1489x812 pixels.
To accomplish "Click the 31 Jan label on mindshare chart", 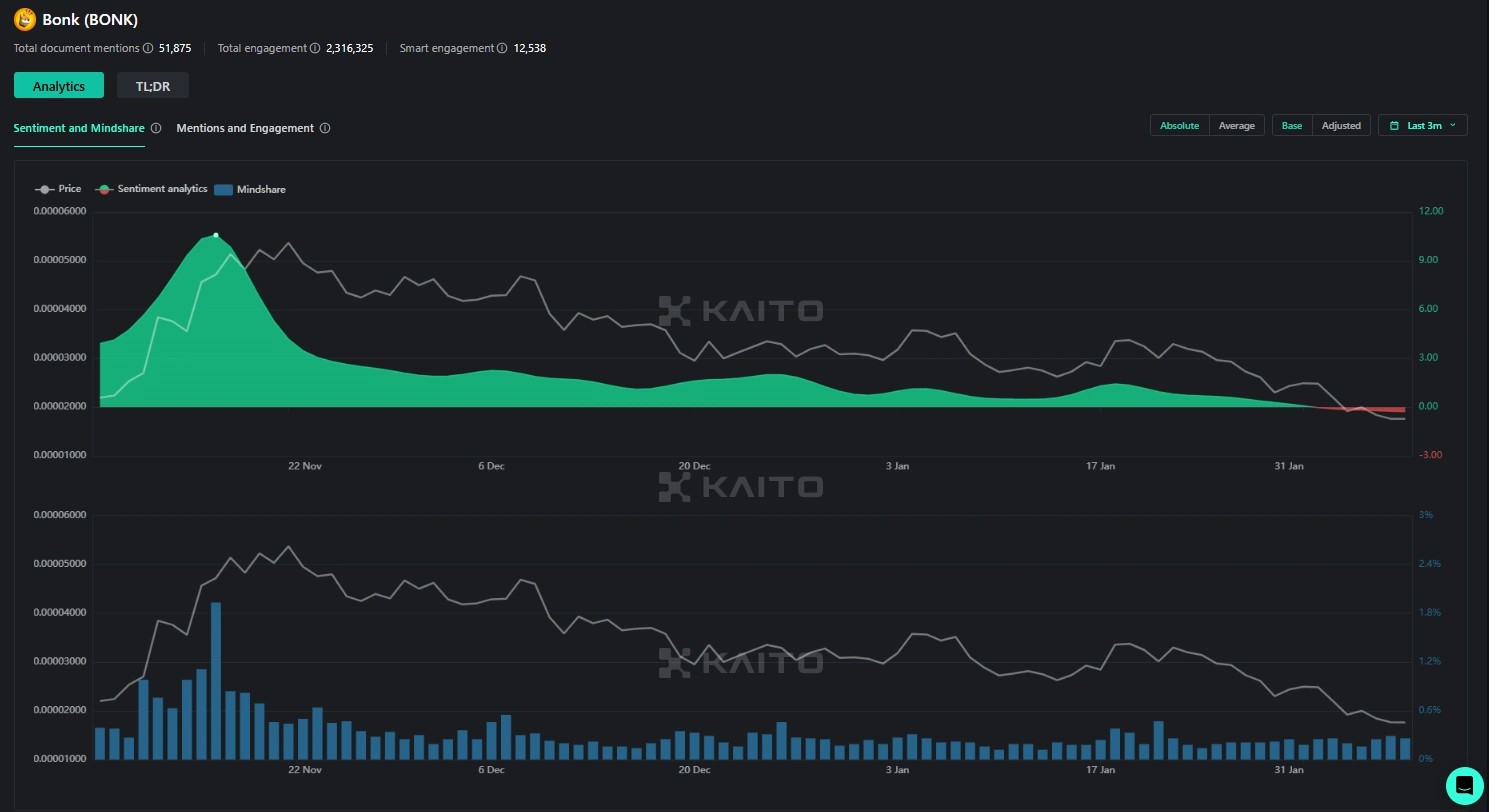I will click(x=1289, y=770).
